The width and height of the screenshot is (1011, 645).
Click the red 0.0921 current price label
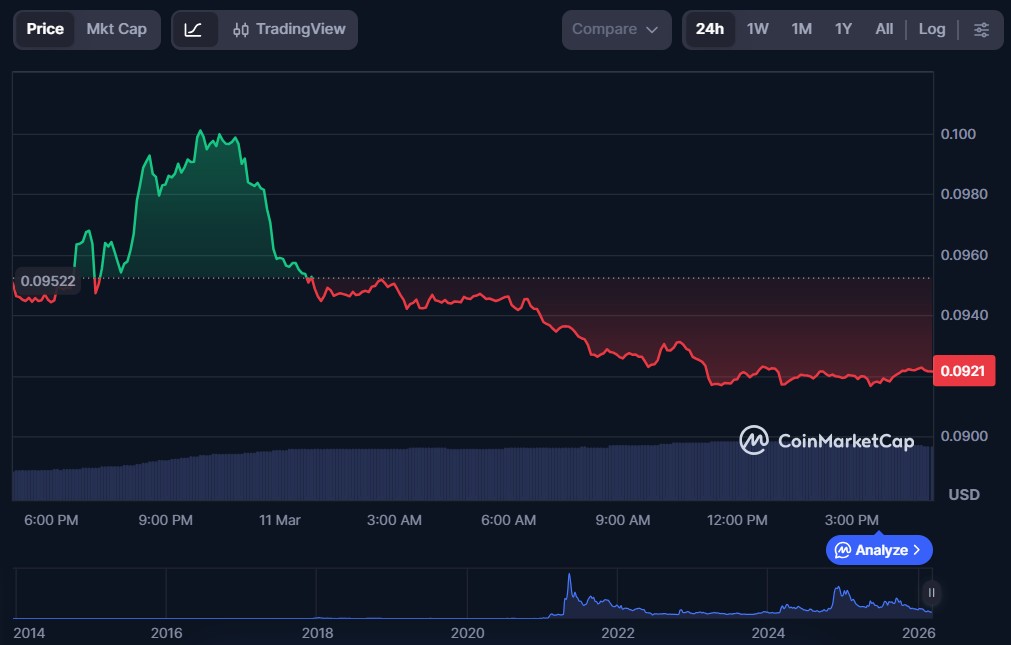tap(963, 371)
